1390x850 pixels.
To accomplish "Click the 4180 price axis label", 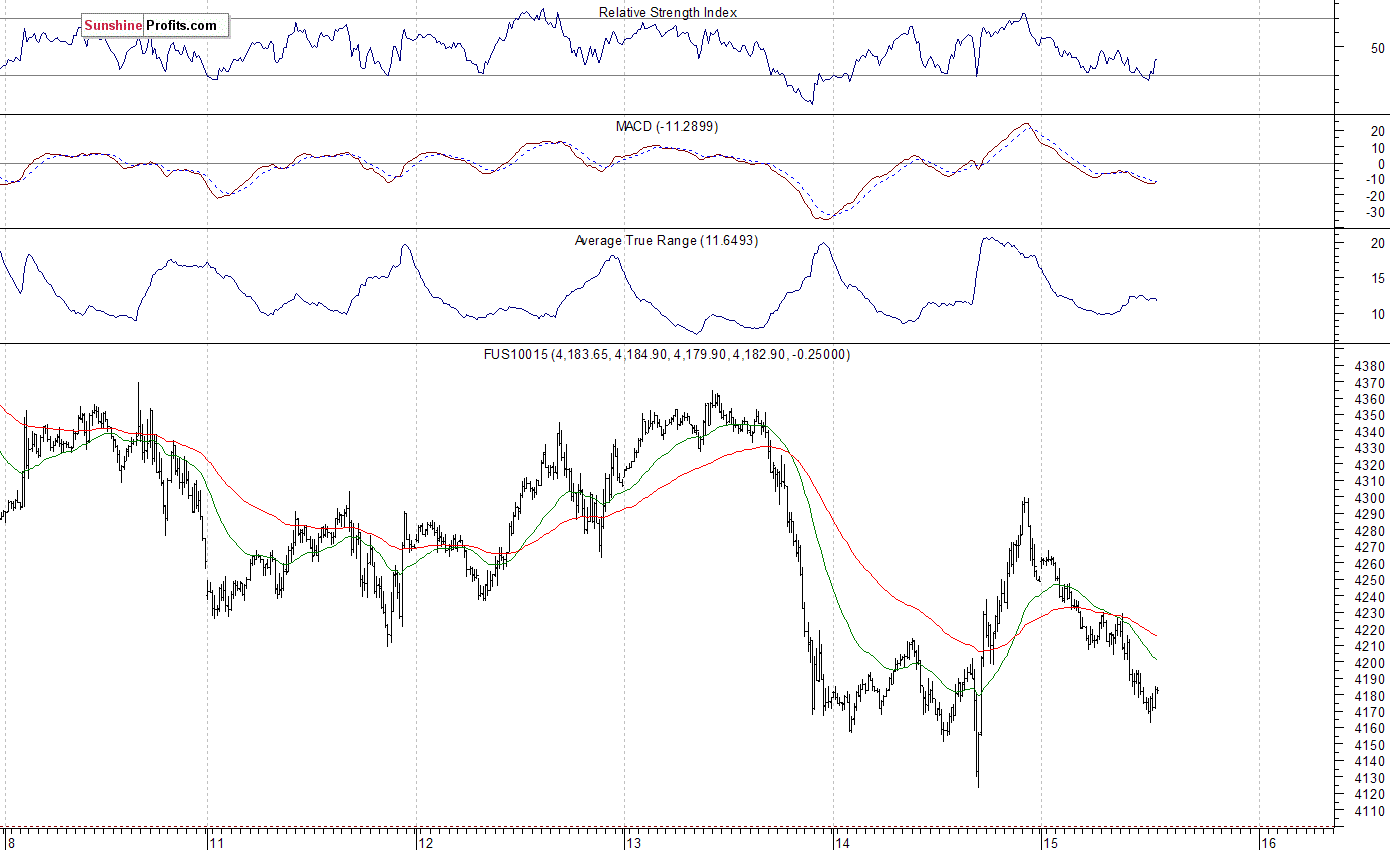I will pyautogui.click(x=1368, y=696).
